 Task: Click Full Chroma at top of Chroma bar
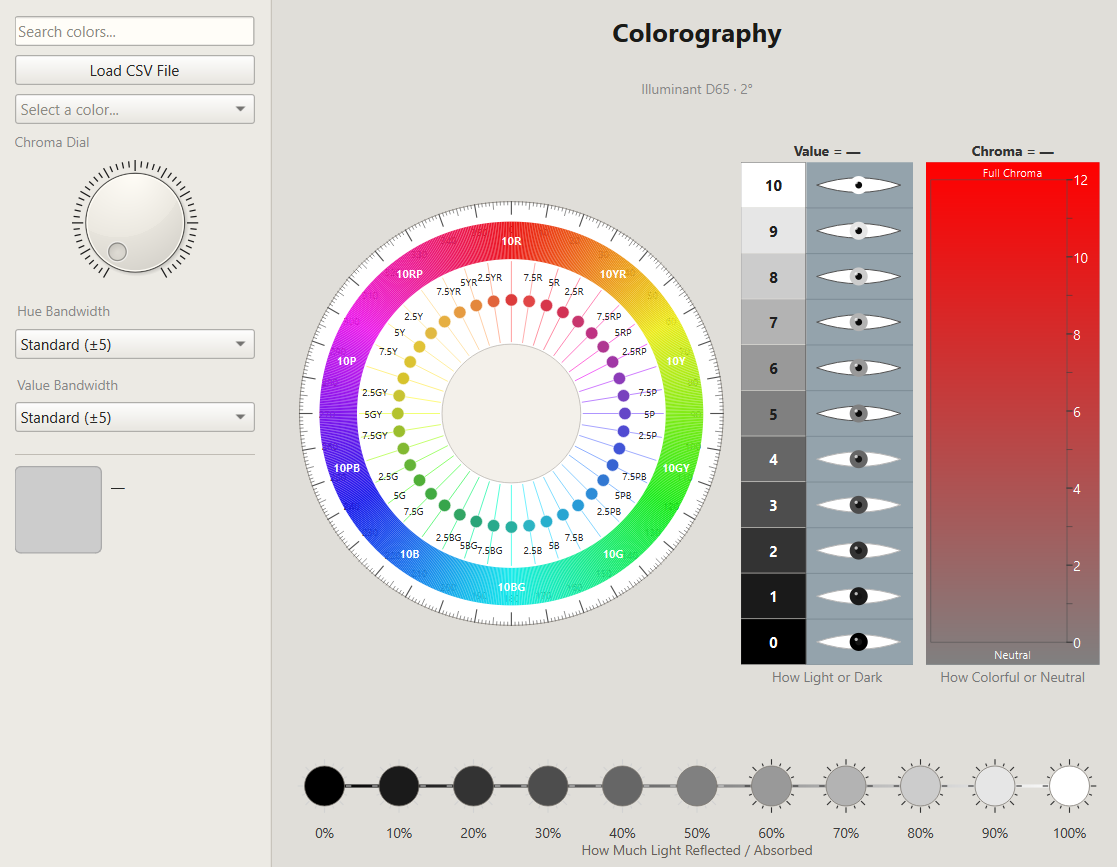[1012, 172]
